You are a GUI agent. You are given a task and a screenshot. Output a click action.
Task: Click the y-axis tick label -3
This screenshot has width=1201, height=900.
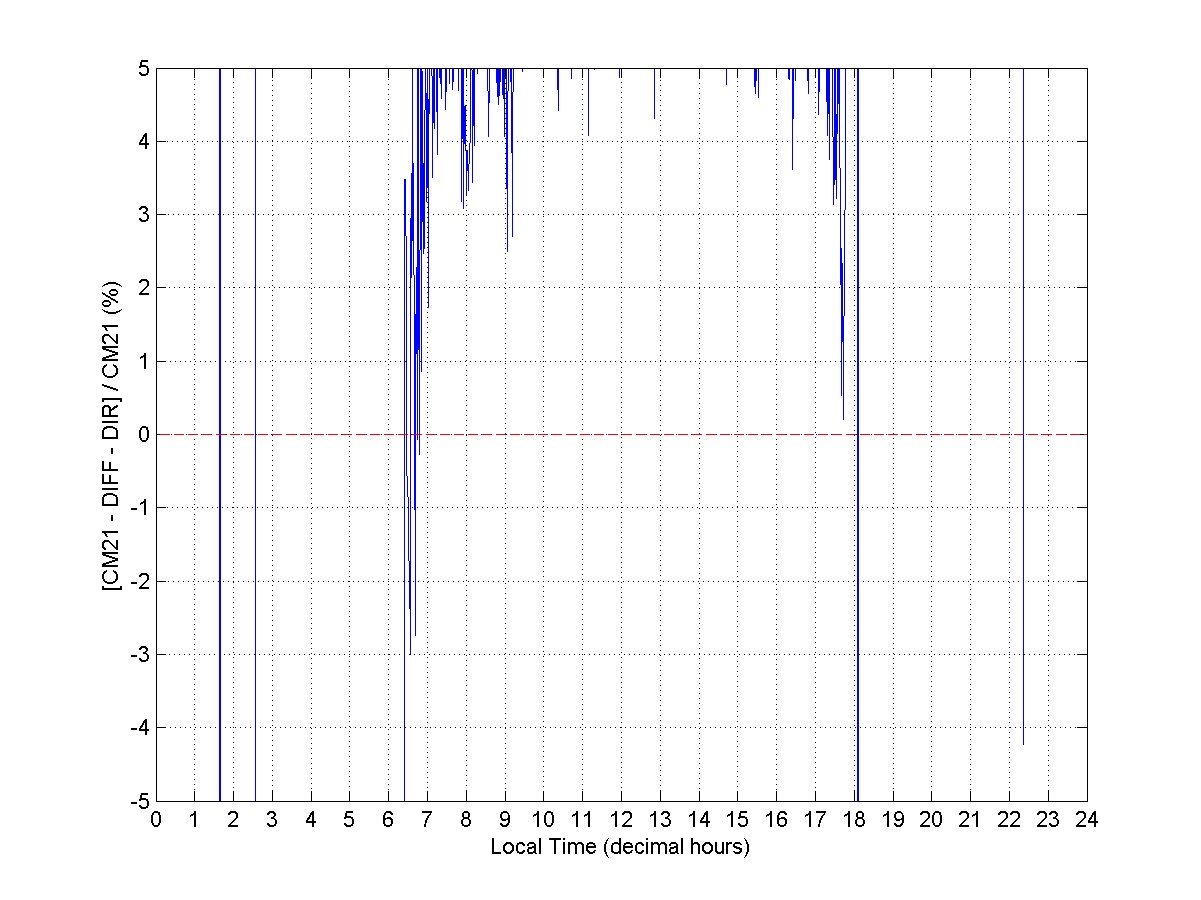coord(141,654)
